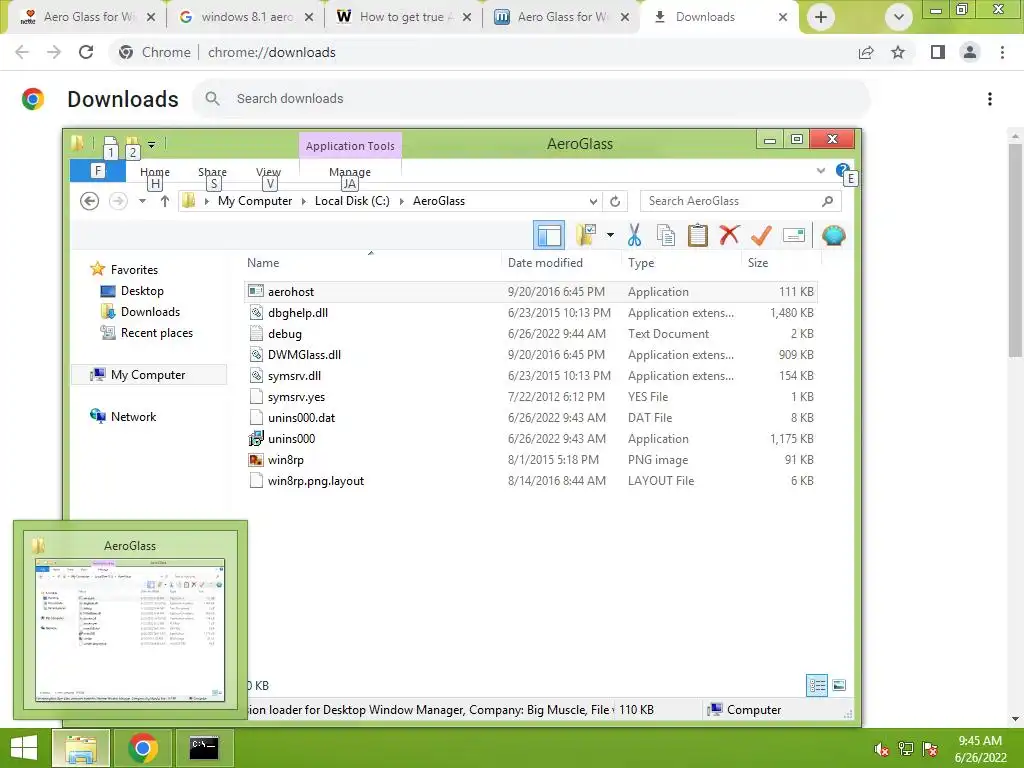The height and width of the screenshot is (768, 1024).
Task: Refresh the AeroGlass folder view
Action: (x=615, y=201)
